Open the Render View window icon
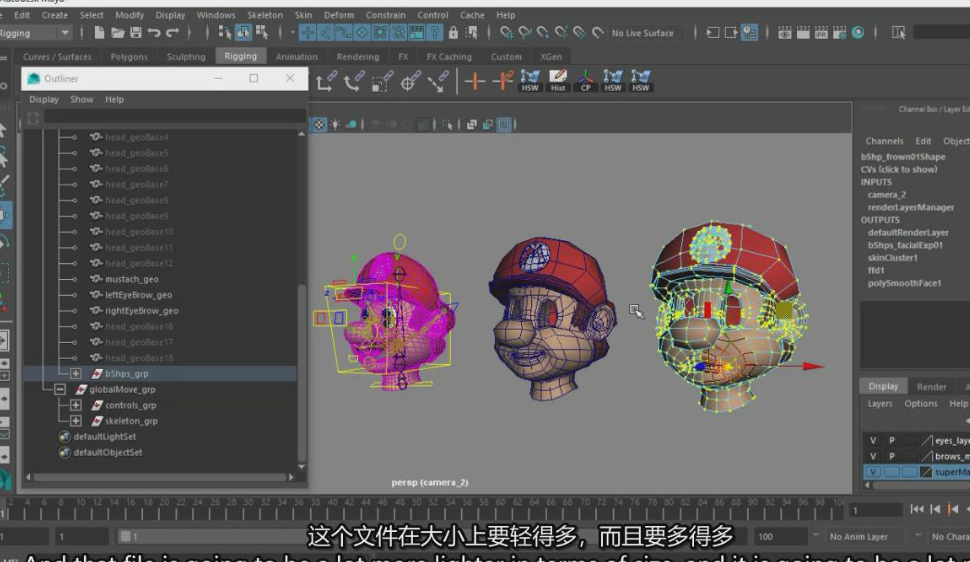Viewport: 970px width, 562px height. click(784, 33)
